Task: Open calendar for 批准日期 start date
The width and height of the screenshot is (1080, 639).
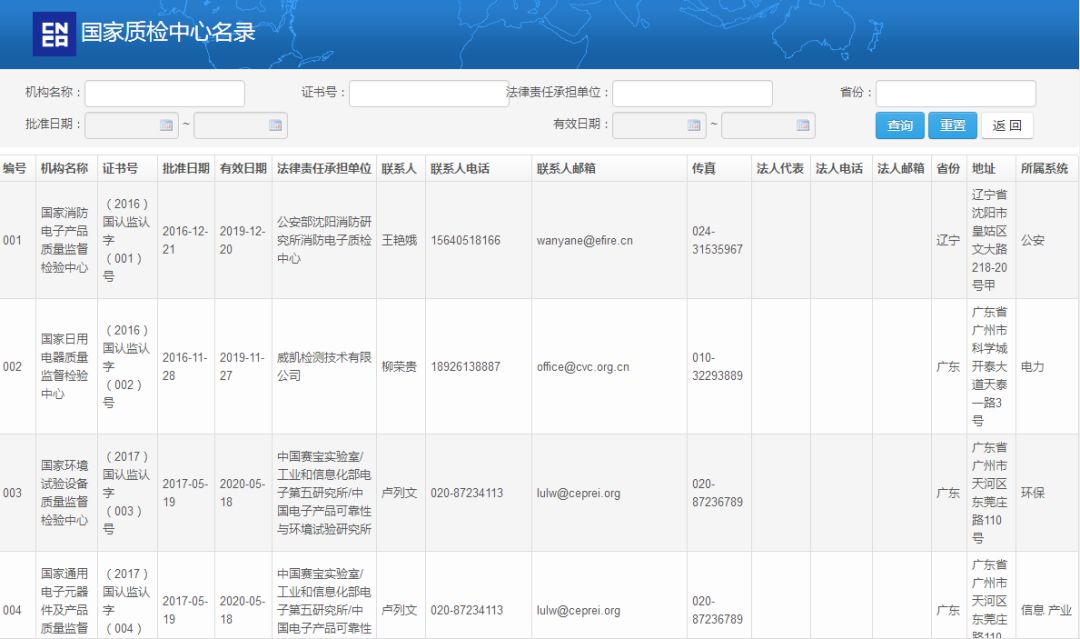Action: tap(166, 125)
